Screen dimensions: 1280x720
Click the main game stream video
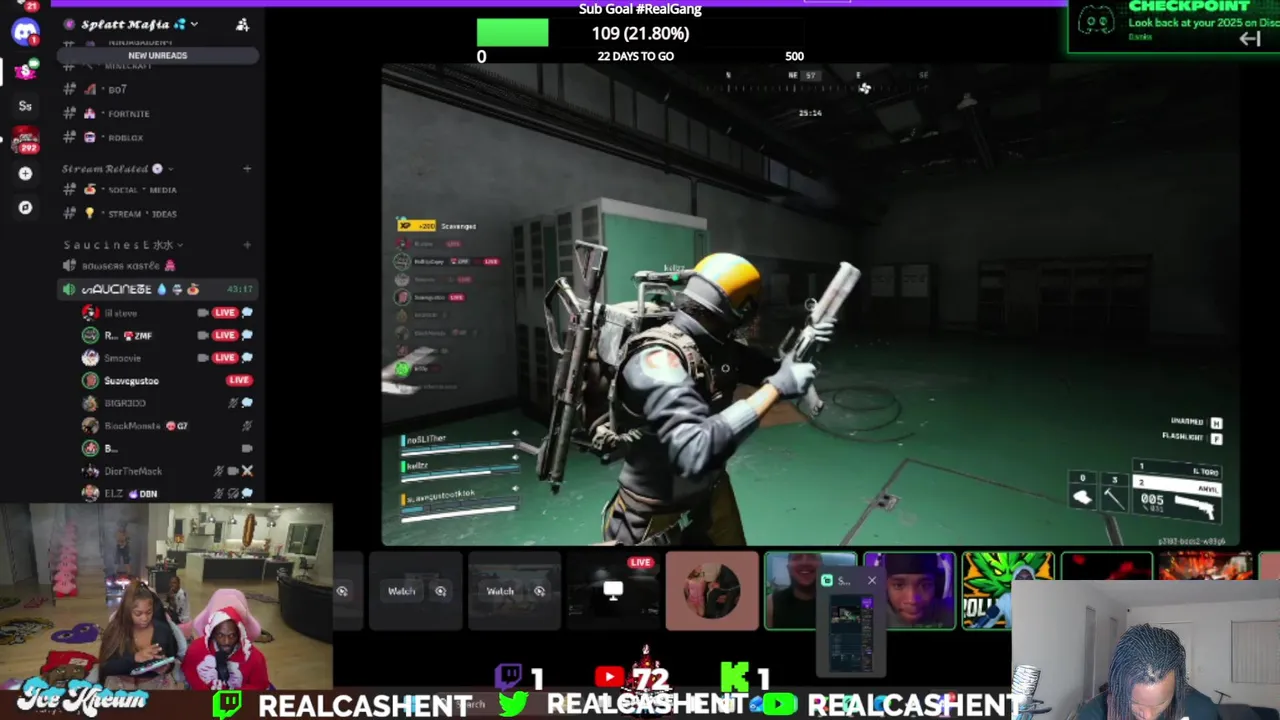tap(810, 306)
